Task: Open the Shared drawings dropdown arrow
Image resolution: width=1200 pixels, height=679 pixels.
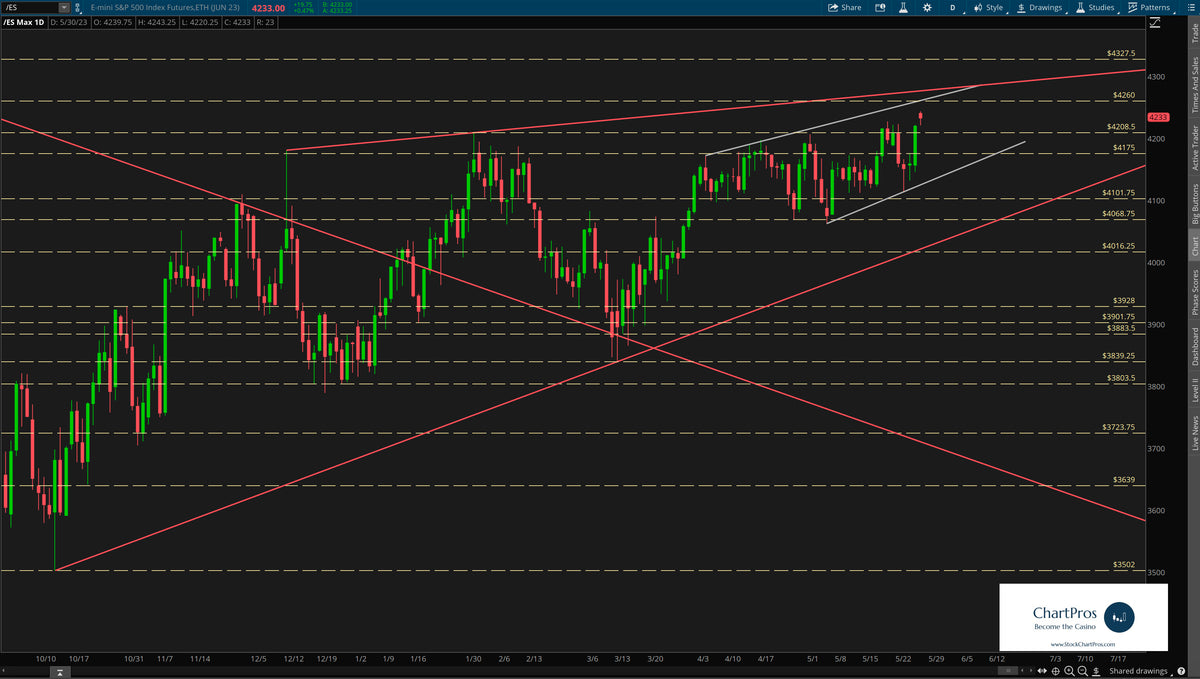Action: pyautogui.click(x=1170, y=672)
